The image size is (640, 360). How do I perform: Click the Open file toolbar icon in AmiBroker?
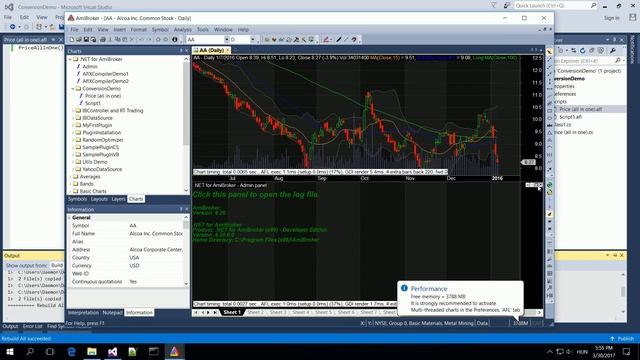click(79, 40)
